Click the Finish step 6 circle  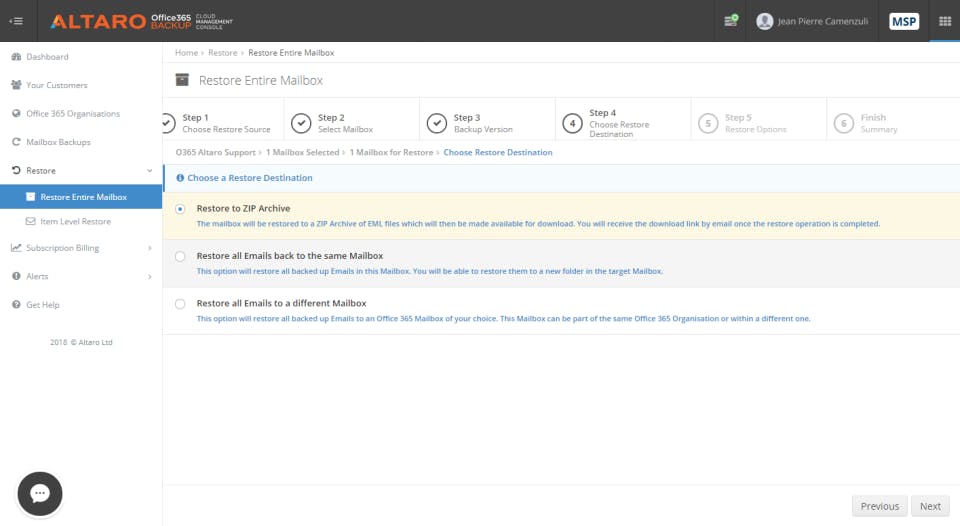pyautogui.click(x=844, y=123)
